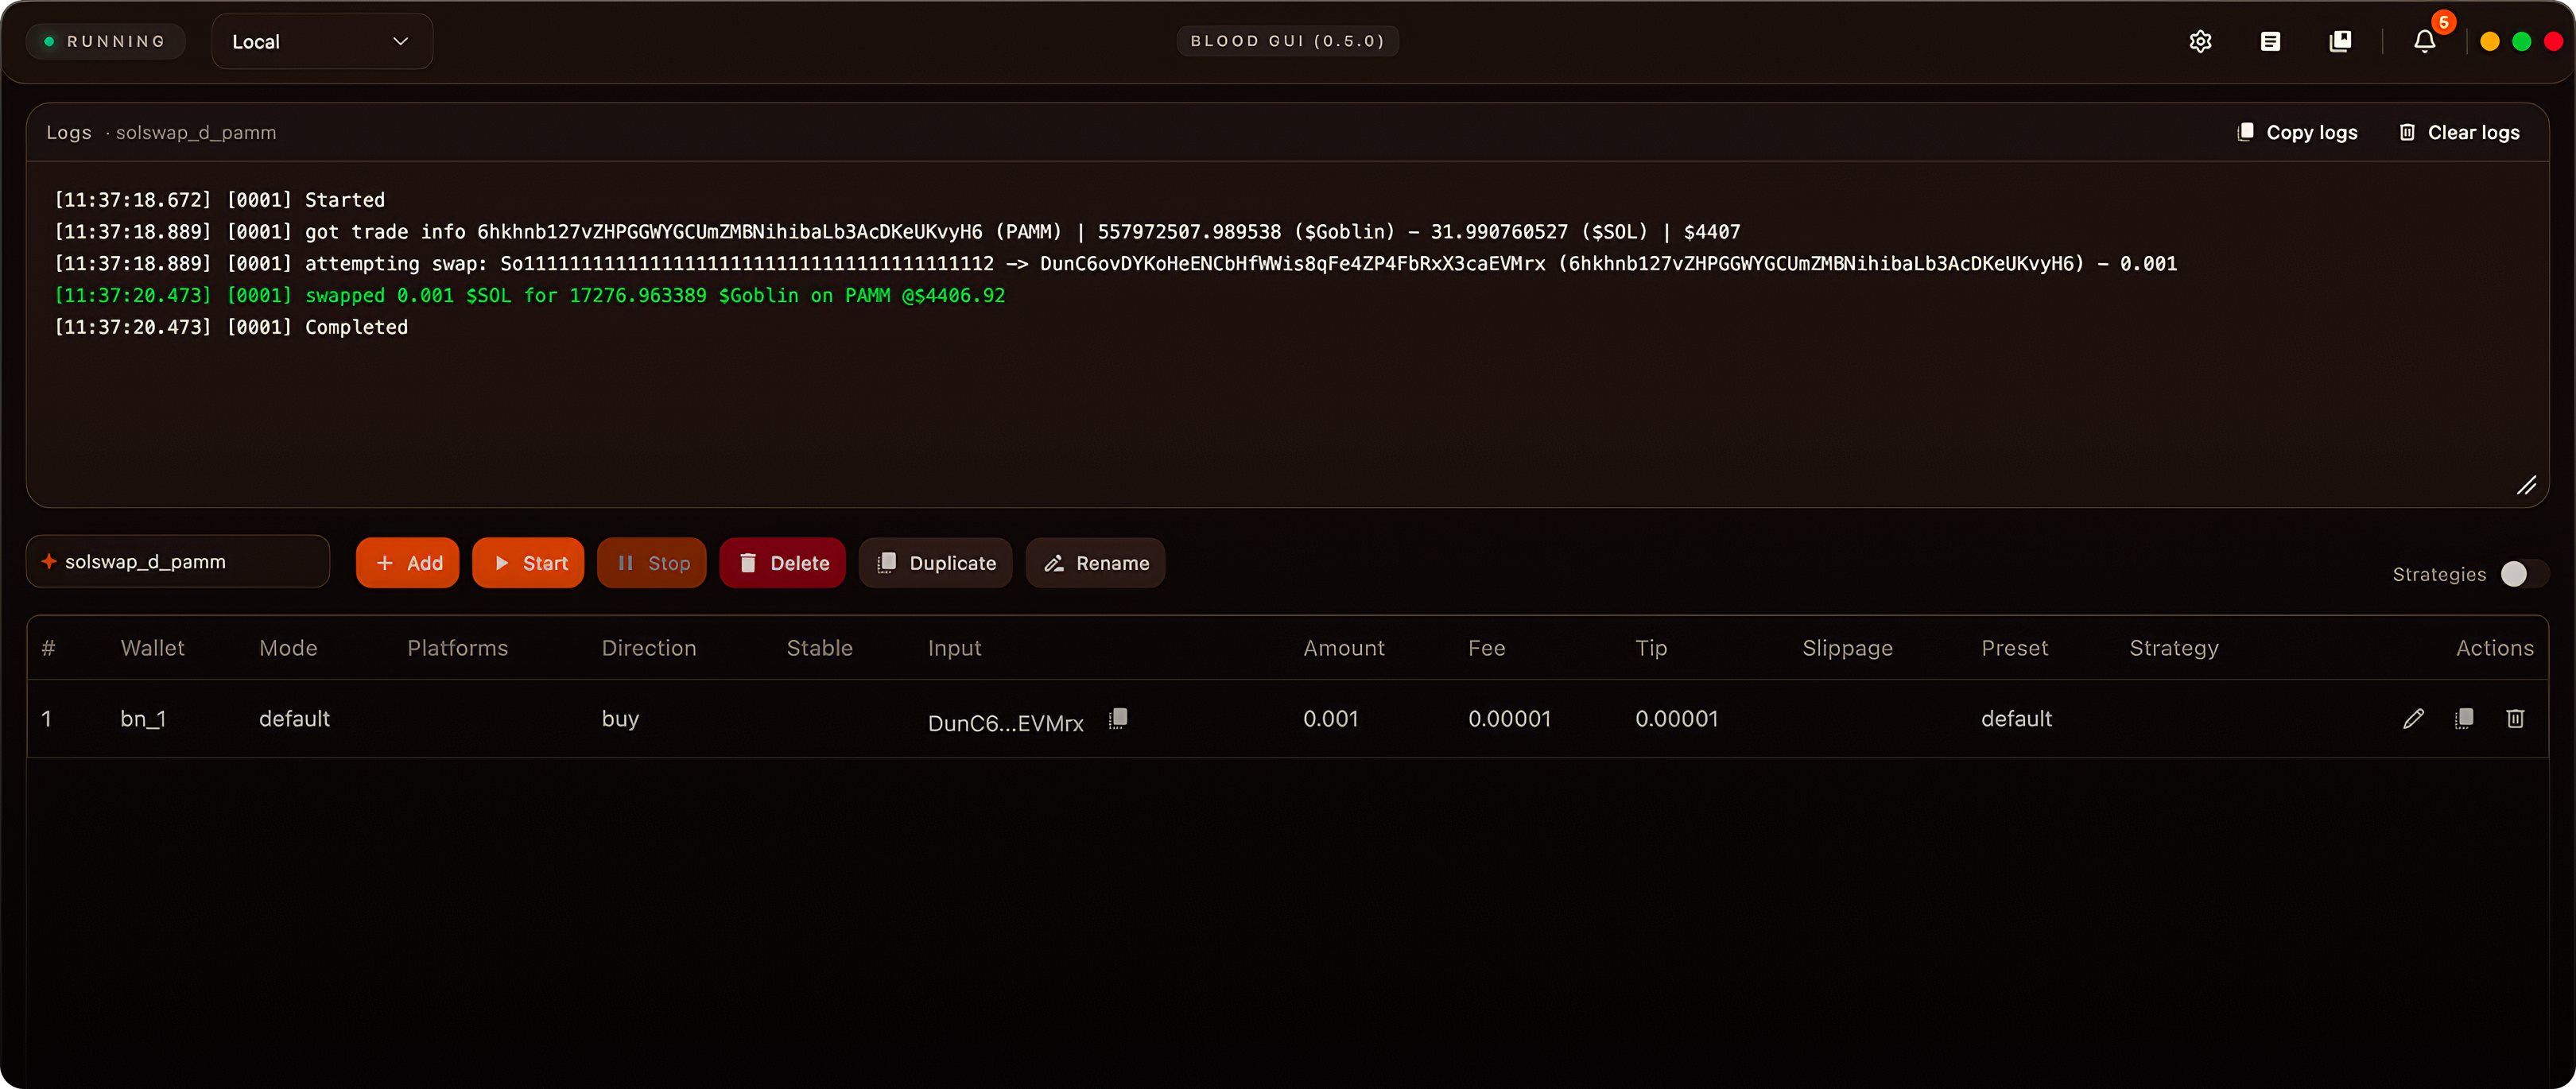Viewport: 2576px width, 1089px height.
Task: Open the settings gear icon
Action: click(2200, 41)
